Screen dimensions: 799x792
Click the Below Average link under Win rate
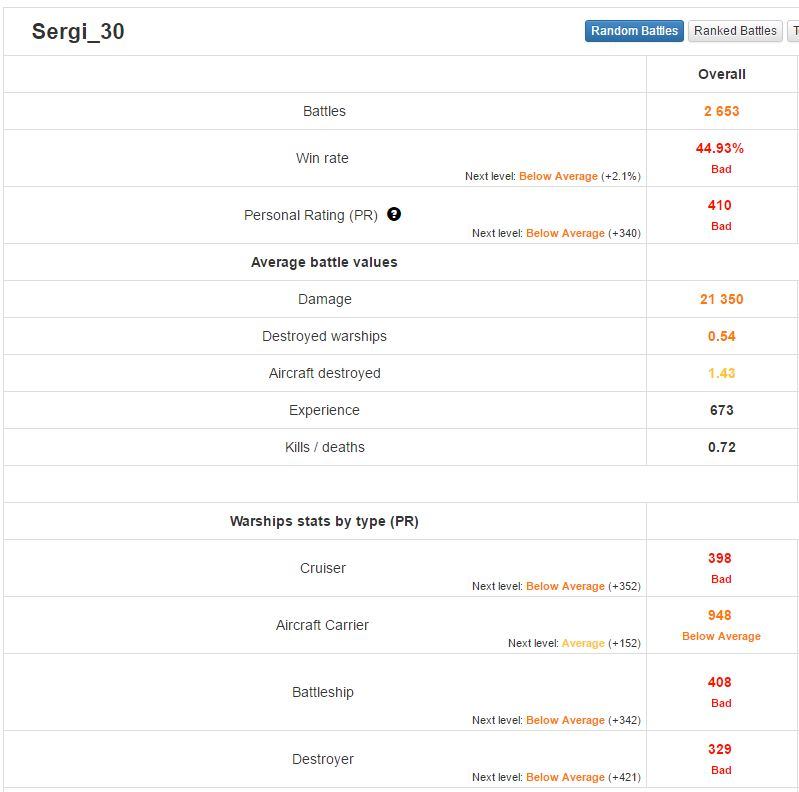click(x=558, y=176)
